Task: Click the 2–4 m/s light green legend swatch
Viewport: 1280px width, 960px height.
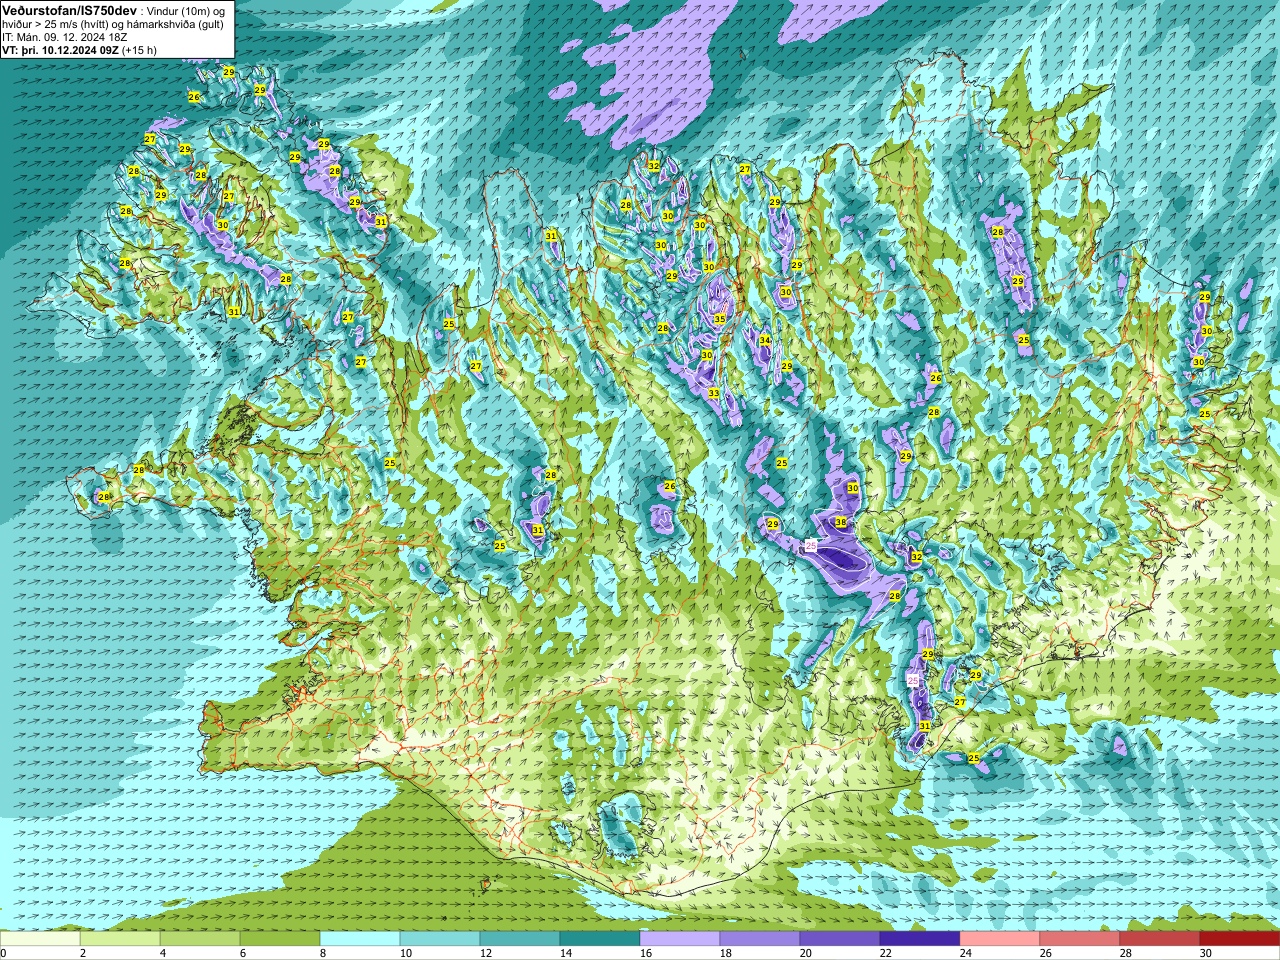Action: coord(120,939)
